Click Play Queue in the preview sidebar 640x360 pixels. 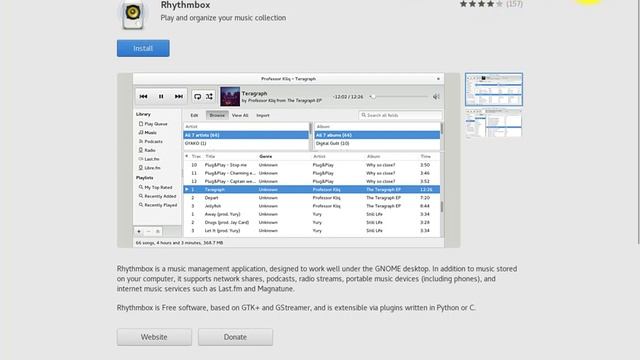coord(153,124)
